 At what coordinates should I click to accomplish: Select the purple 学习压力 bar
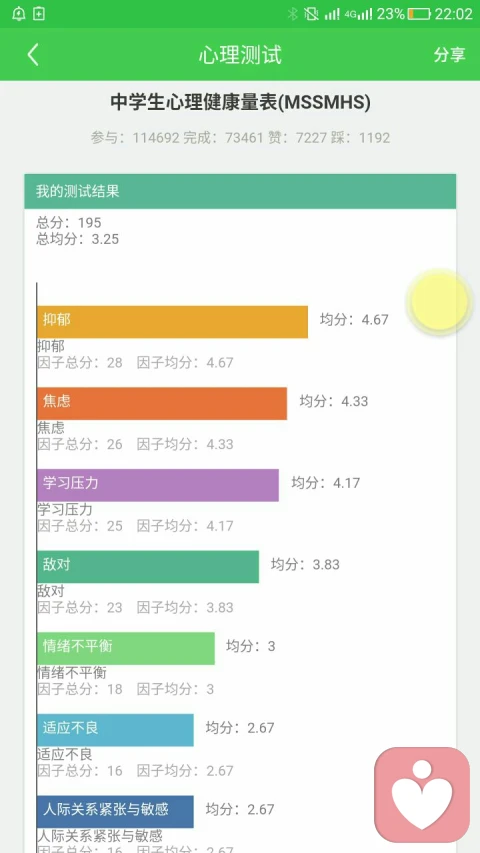coord(158,485)
